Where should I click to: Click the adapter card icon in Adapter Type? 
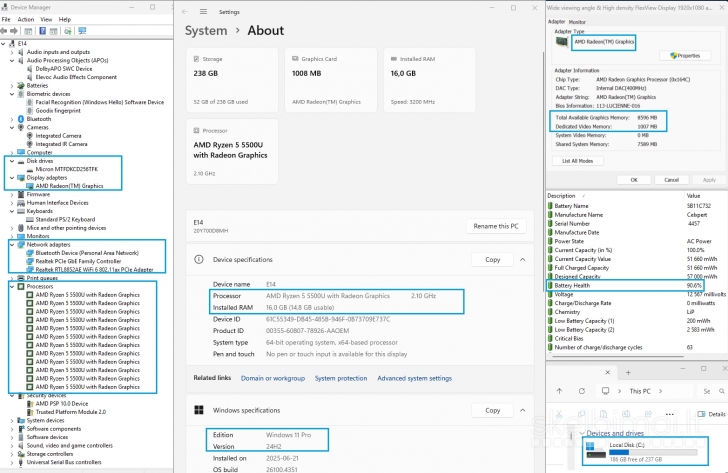click(x=562, y=42)
